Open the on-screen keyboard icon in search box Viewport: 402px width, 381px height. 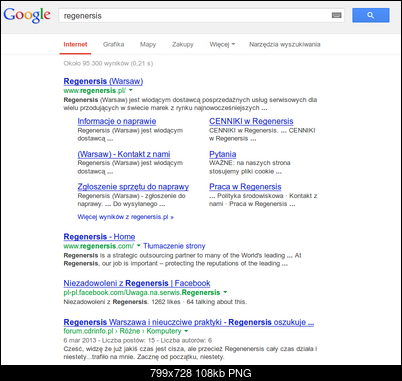click(337, 15)
